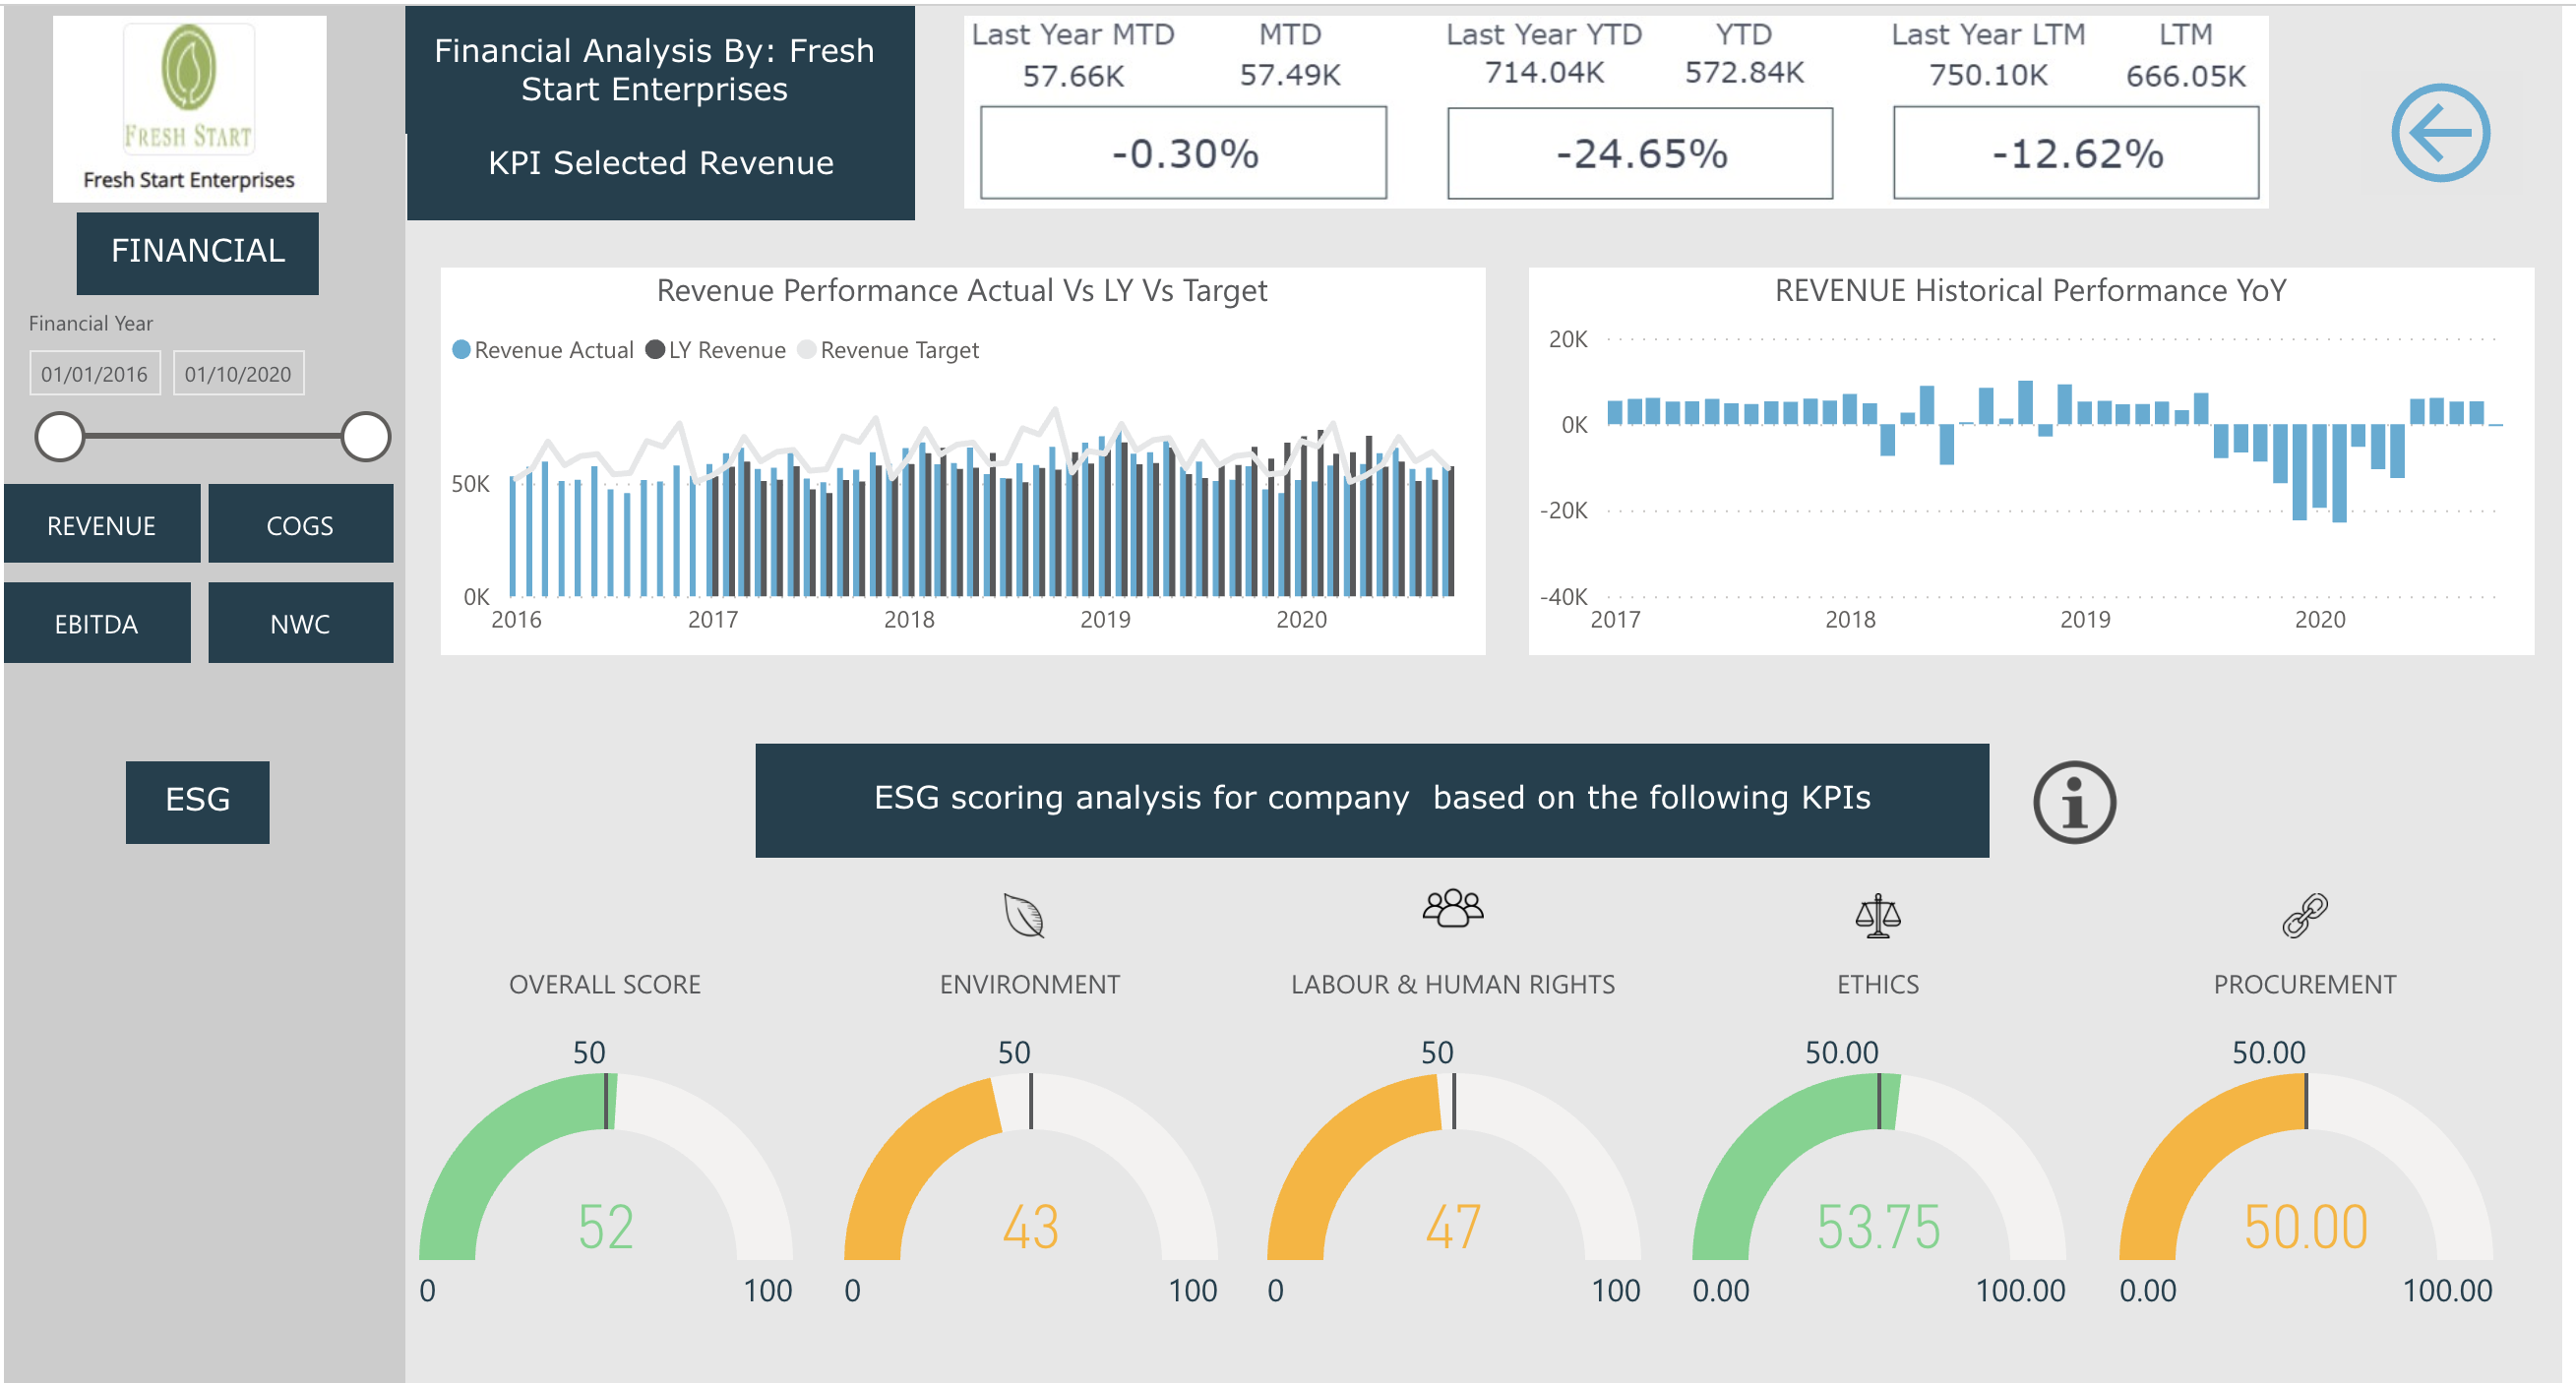Click the Revenue Actual legend marker

coord(461,349)
